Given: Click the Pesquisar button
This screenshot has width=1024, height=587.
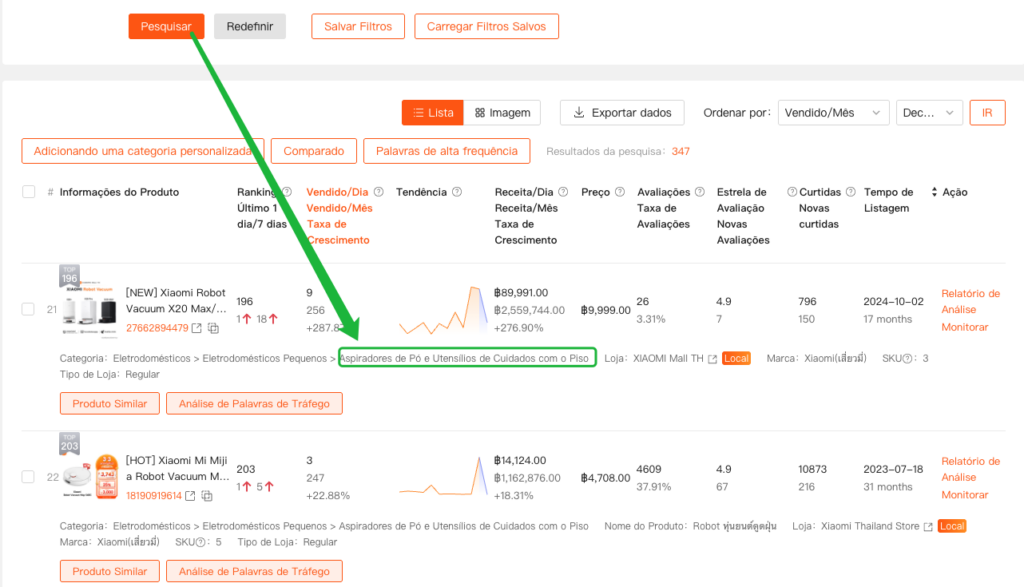Looking at the screenshot, I should [166, 27].
